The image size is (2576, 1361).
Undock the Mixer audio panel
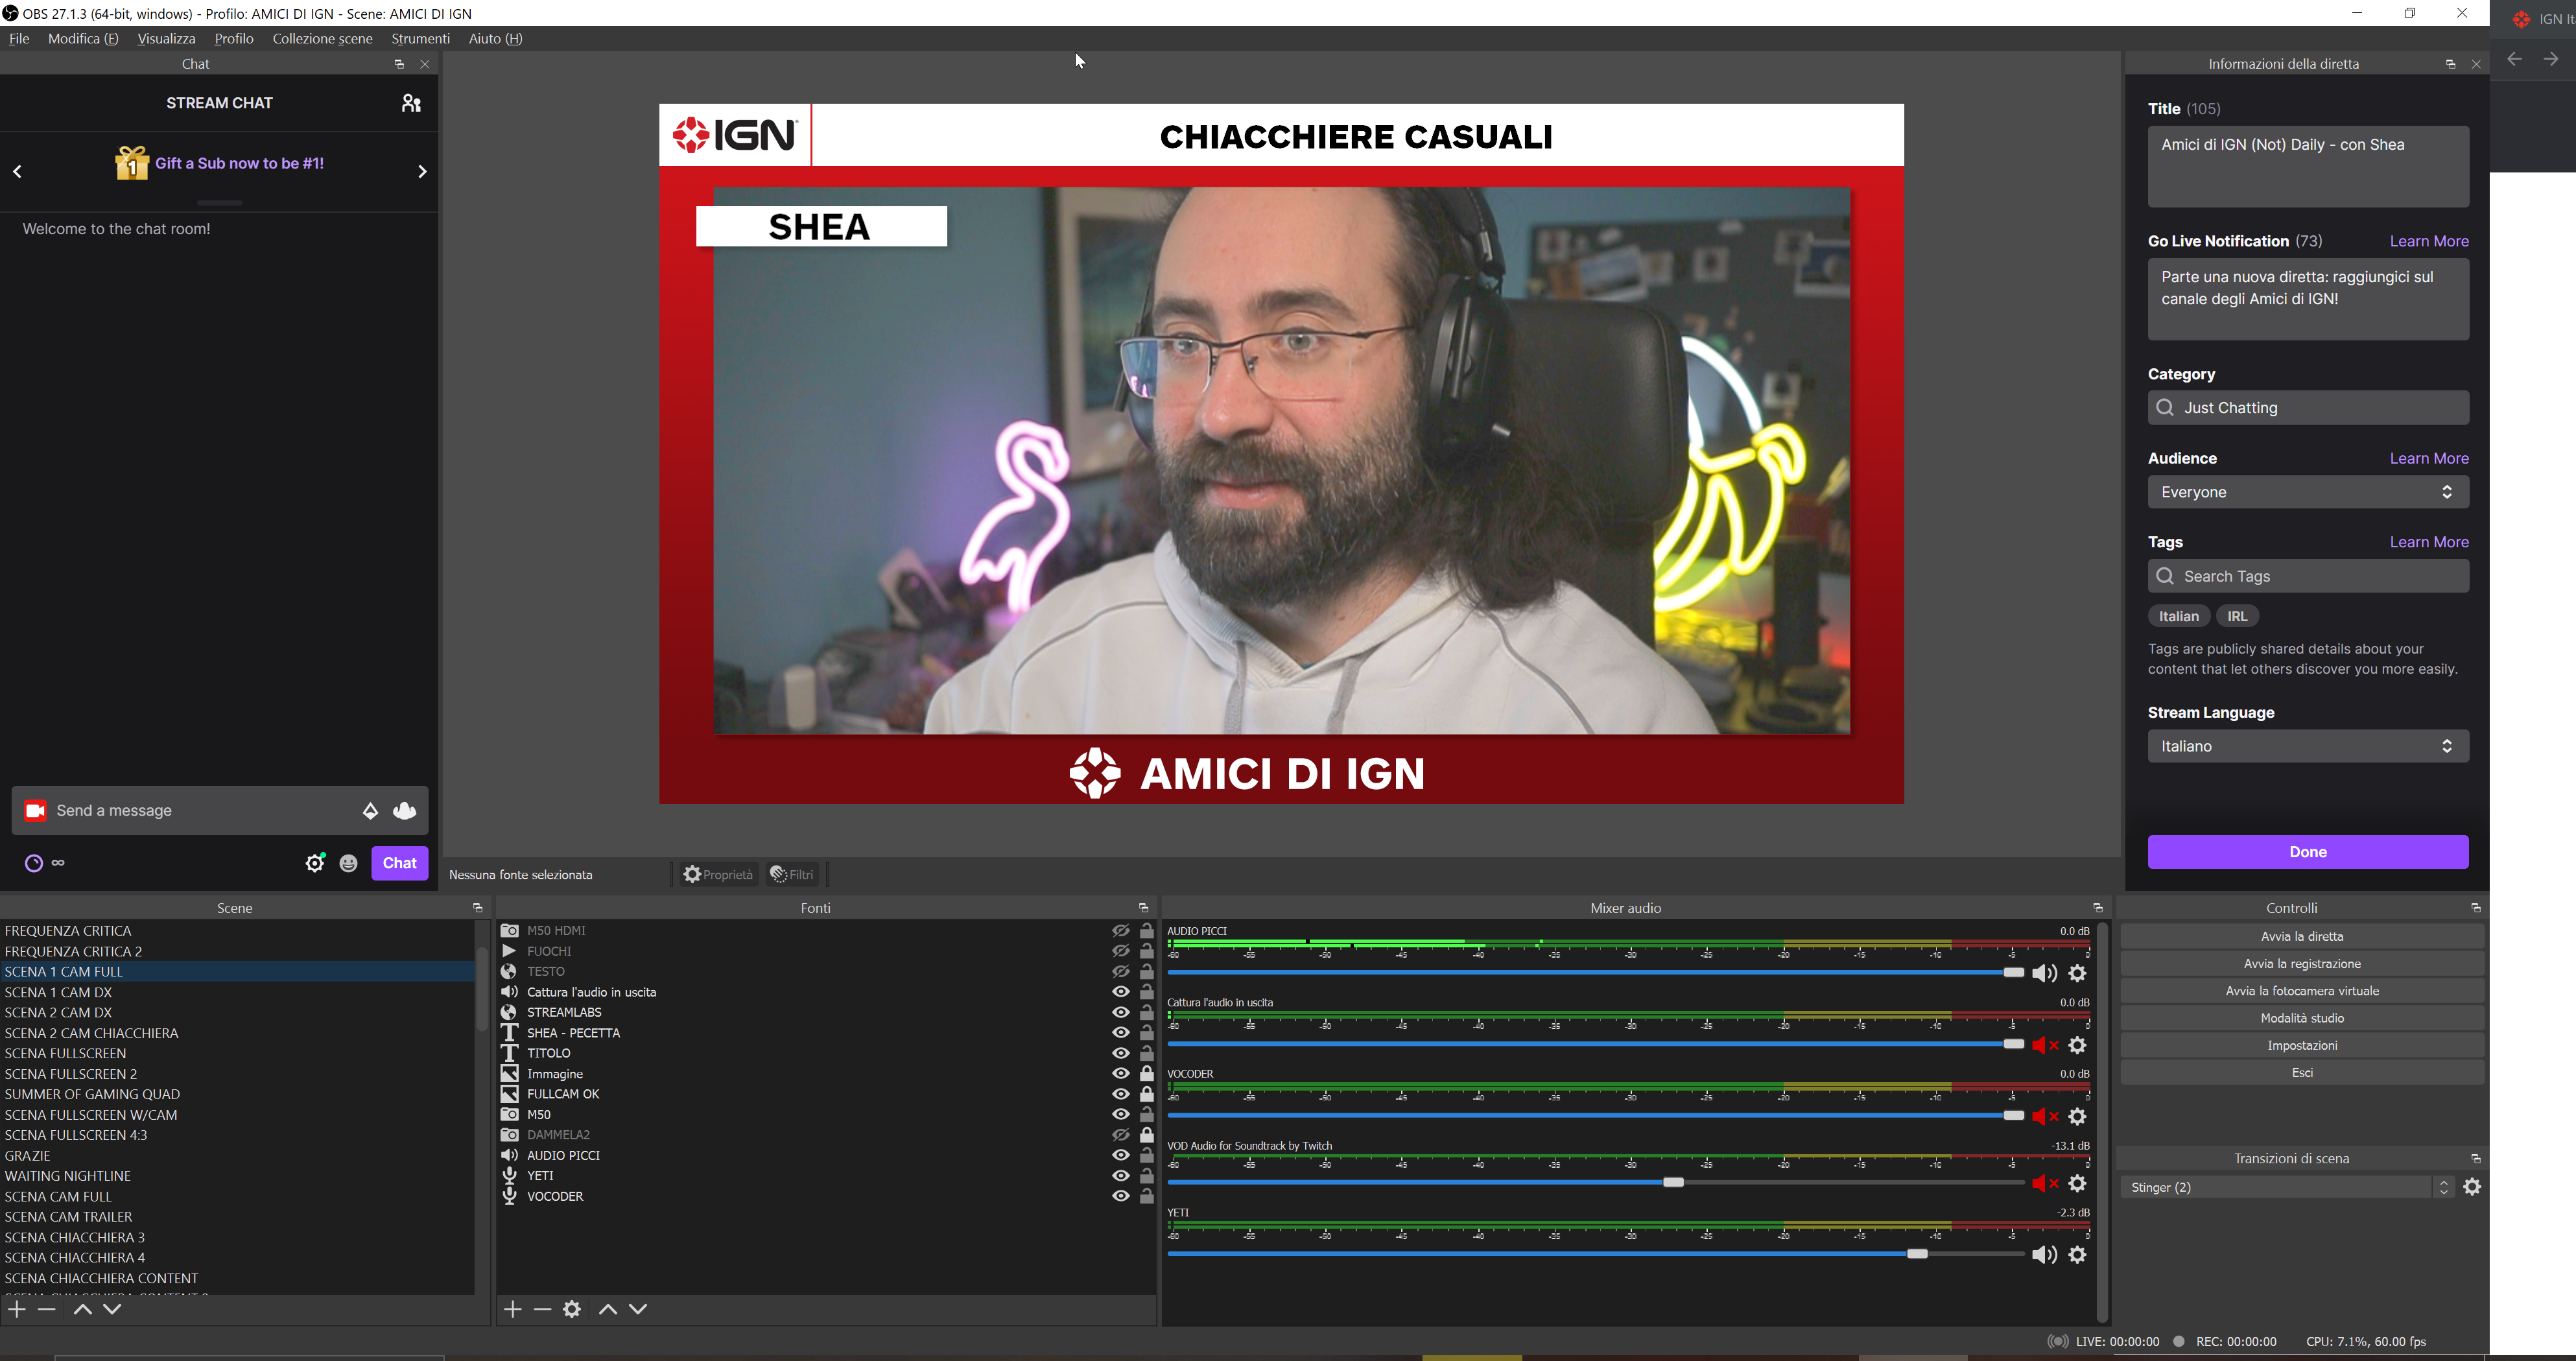(x=2097, y=908)
